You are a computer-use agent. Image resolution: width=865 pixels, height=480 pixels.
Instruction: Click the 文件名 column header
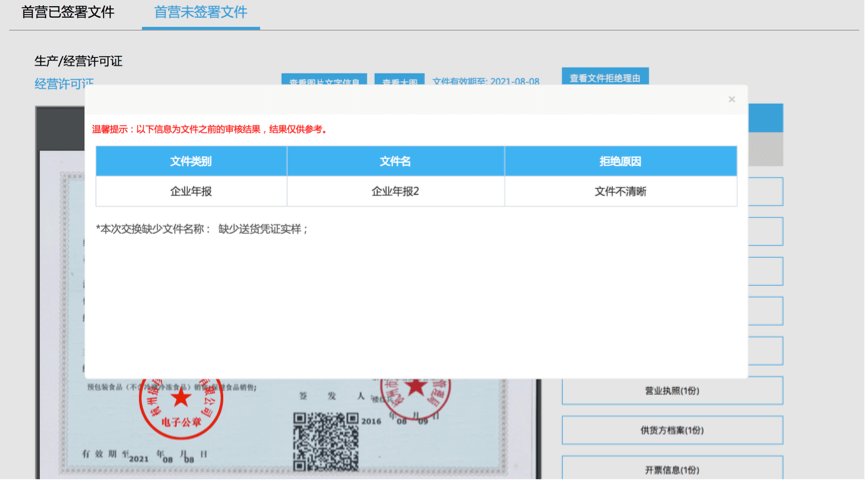pyautogui.click(x=396, y=161)
